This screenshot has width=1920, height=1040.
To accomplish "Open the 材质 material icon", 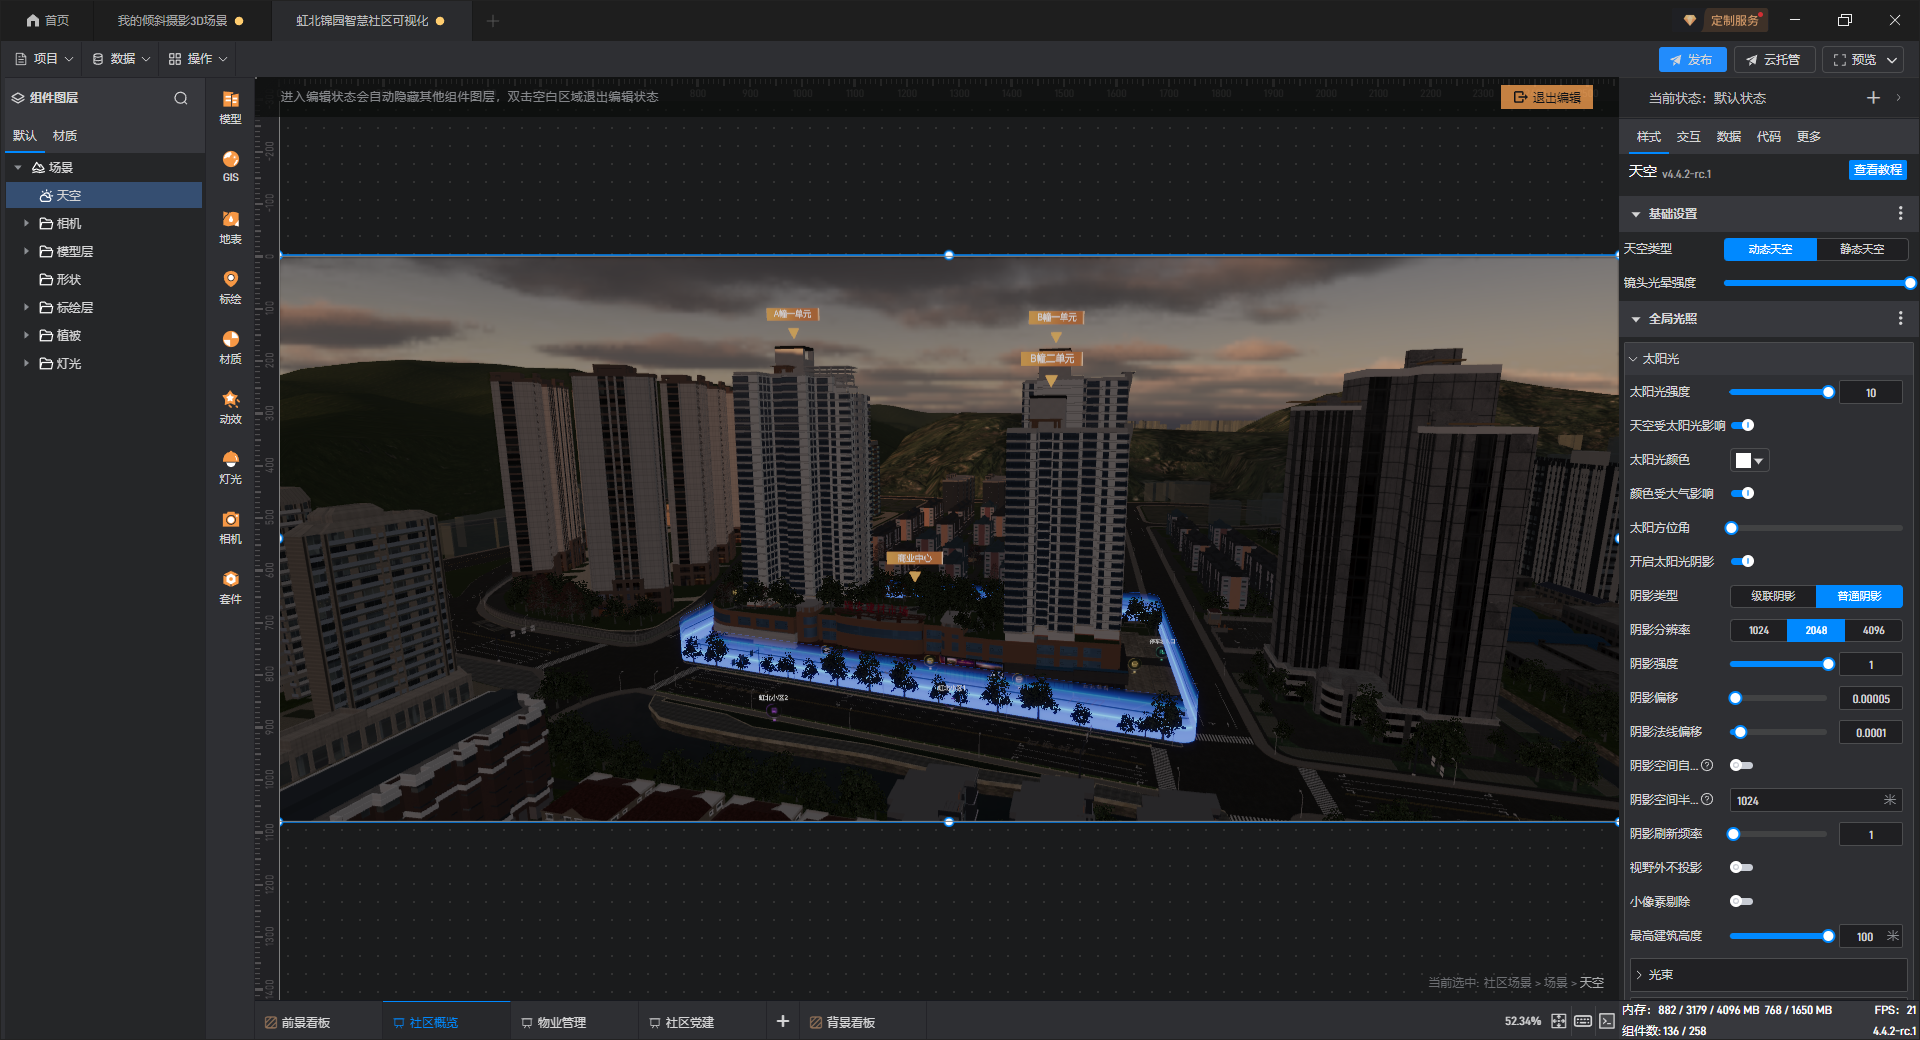I will point(230,347).
